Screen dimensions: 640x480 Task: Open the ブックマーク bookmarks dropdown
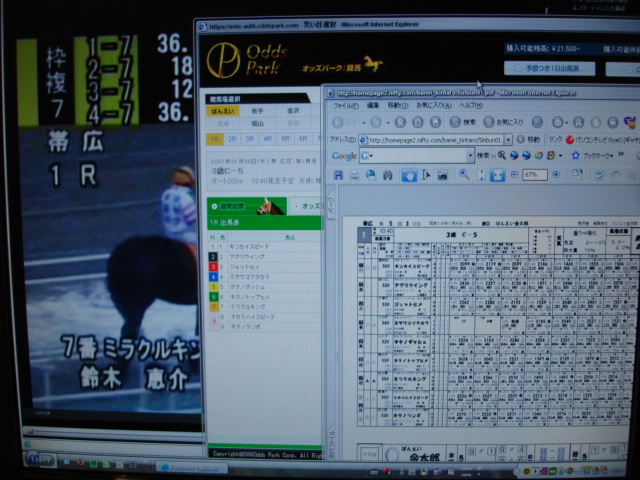click(x=592, y=155)
